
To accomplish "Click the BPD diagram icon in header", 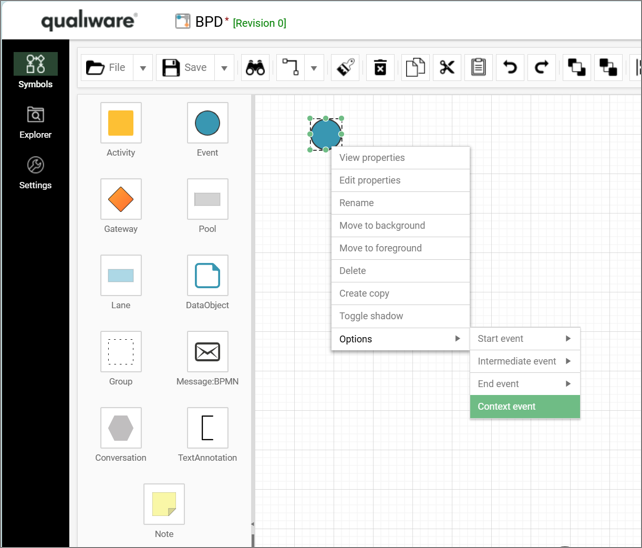I will (x=183, y=21).
